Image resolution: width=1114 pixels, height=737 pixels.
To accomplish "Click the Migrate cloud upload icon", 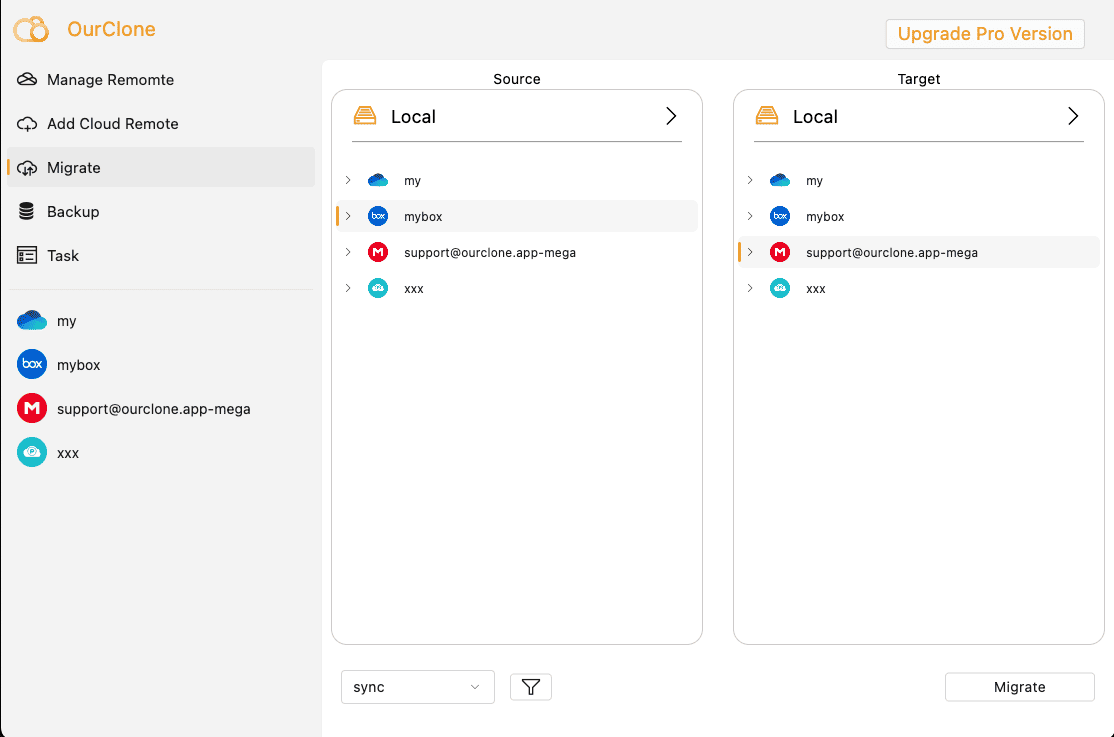I will [27, 168].
